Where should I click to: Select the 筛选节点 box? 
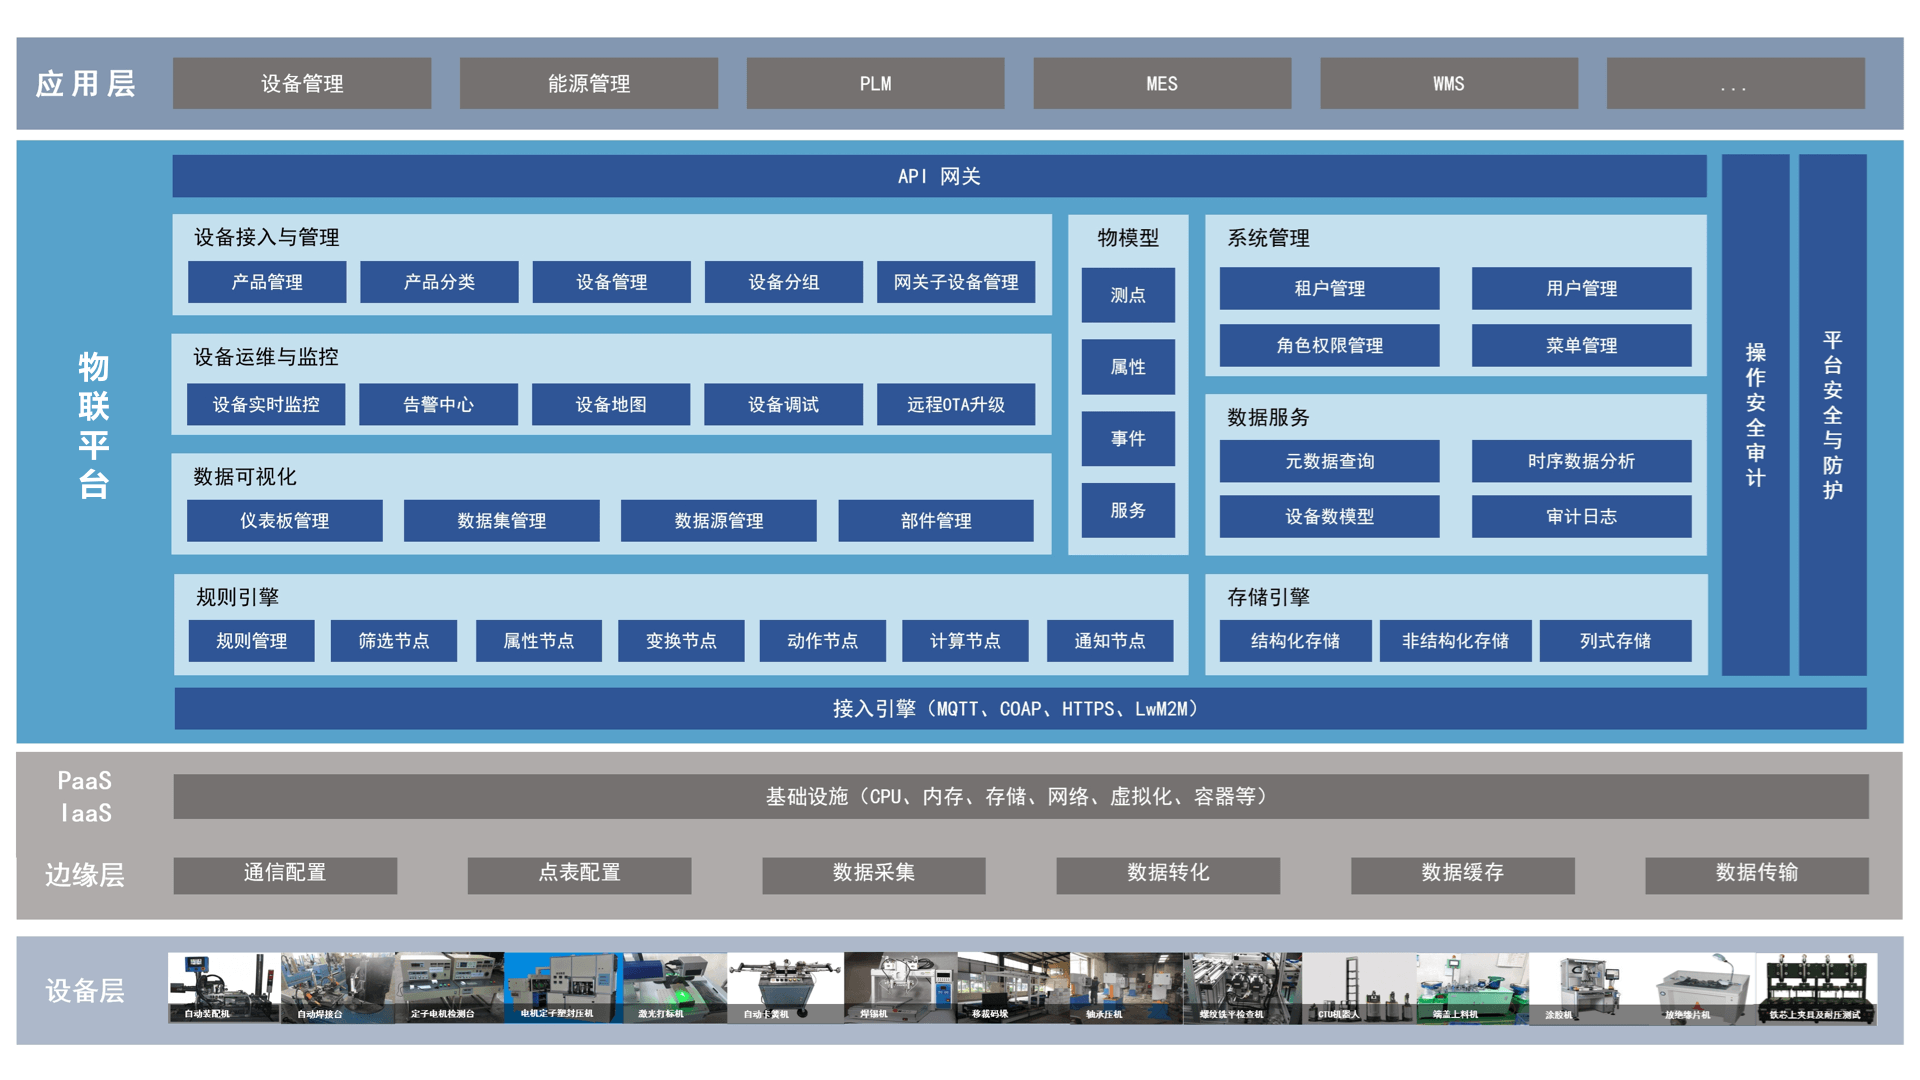click(394, 640)
